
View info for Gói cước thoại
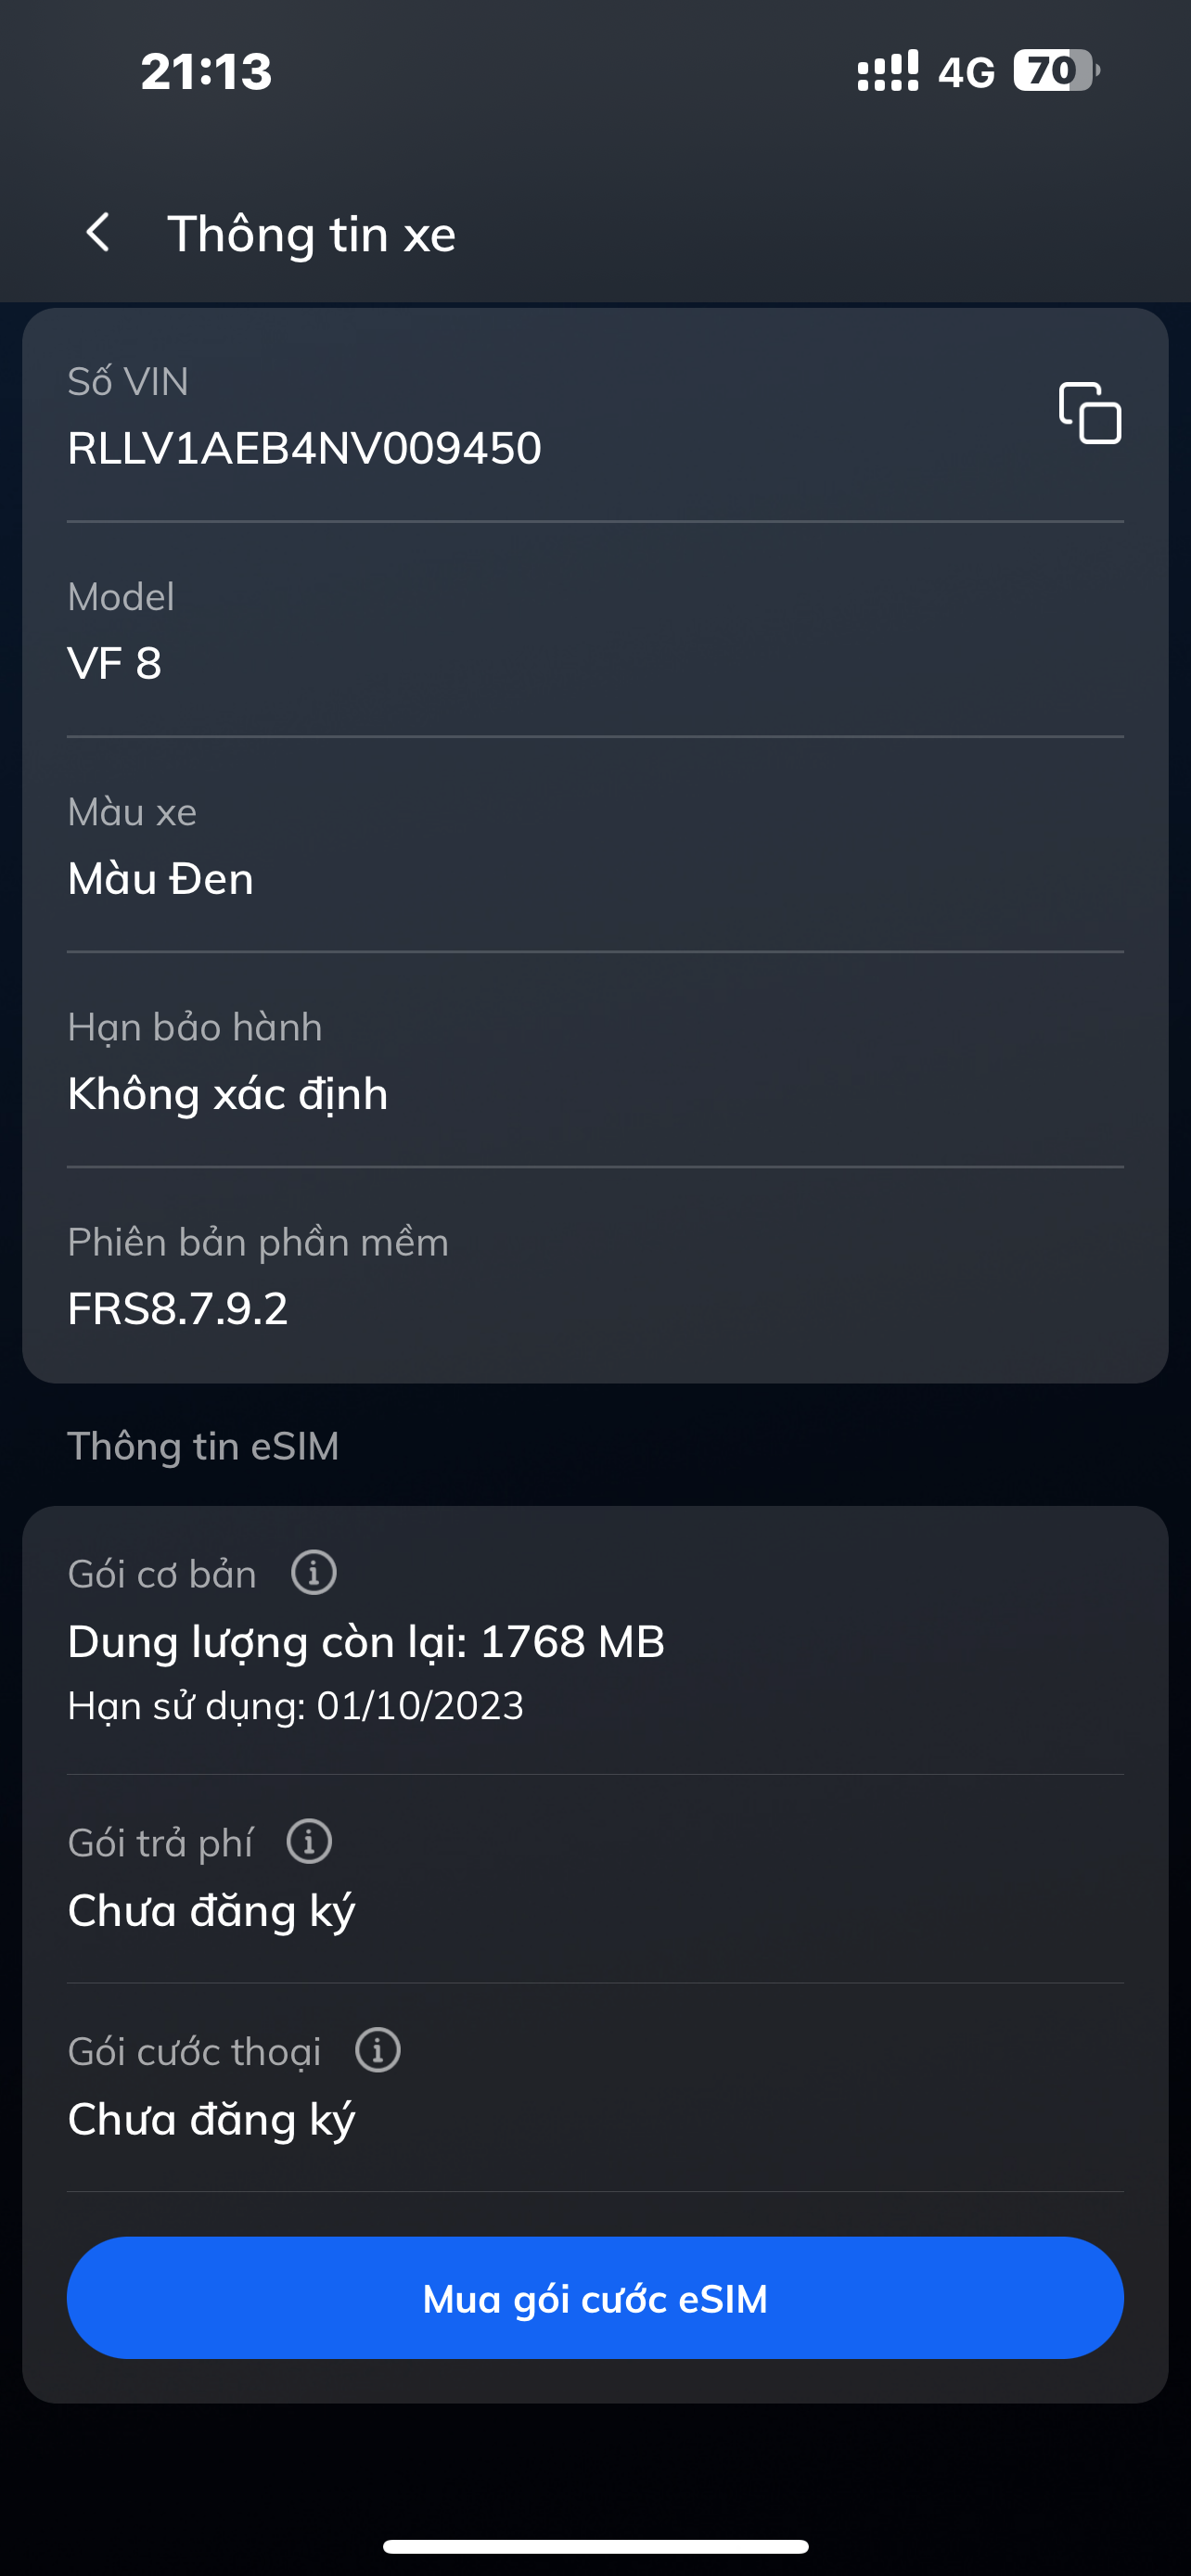point(378,2051)
